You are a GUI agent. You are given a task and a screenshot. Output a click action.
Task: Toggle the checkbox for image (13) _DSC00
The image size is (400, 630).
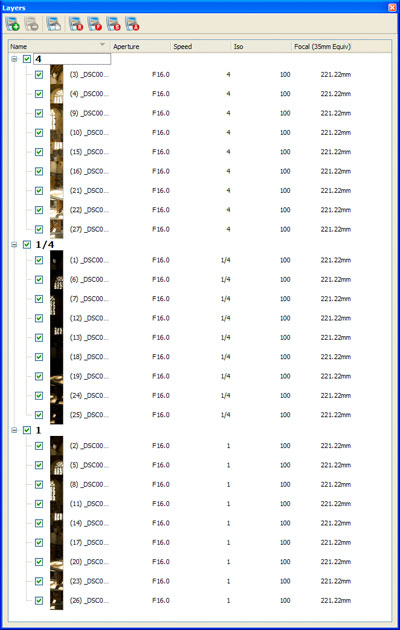point(39,338)
